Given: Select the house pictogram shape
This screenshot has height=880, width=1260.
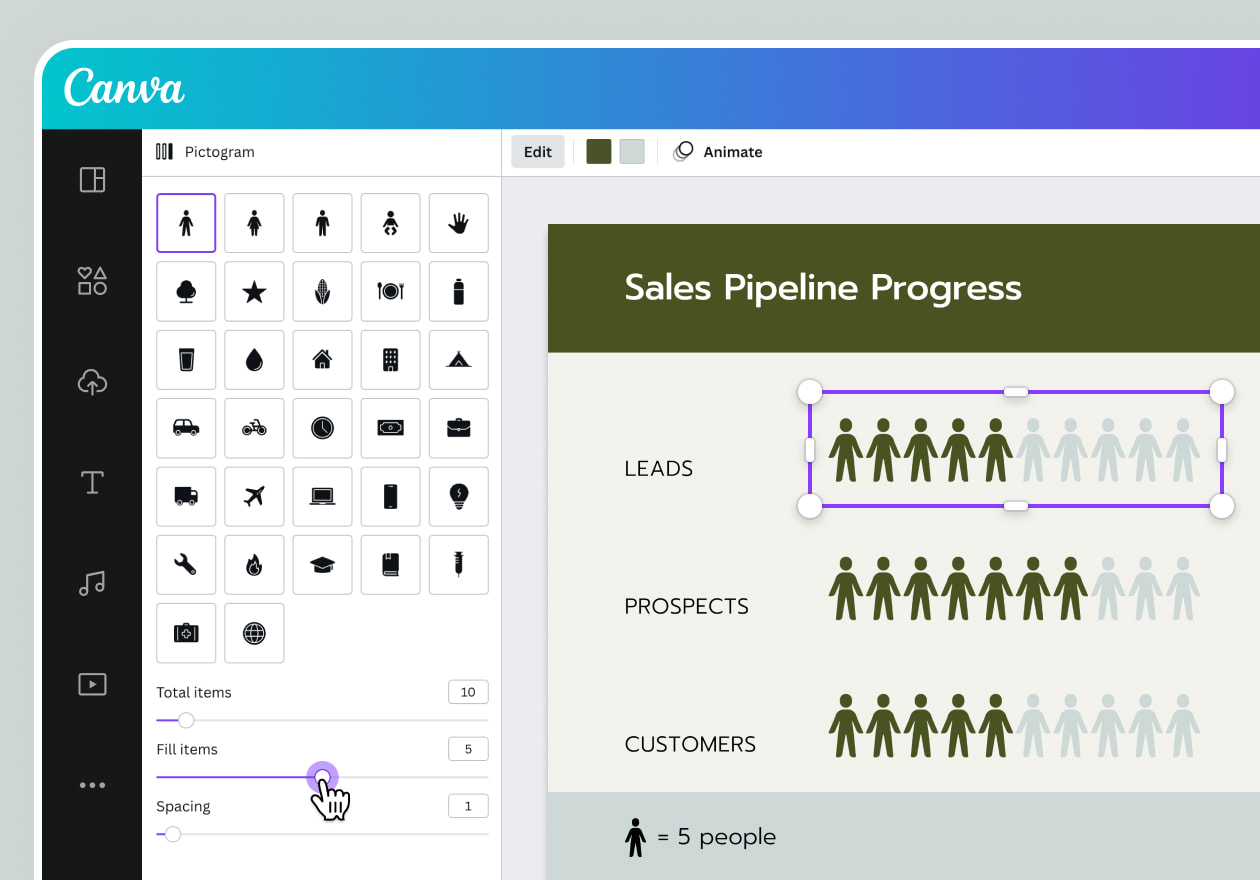Looking at the screenshot, I should [x=322, y=360].
